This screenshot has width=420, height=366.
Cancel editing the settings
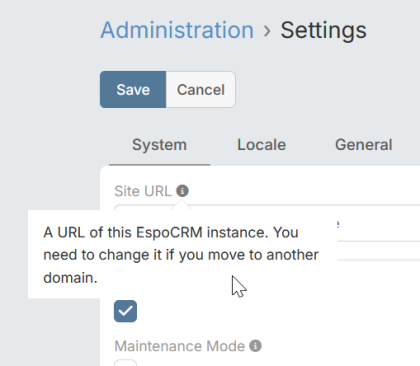pos(201,89)
